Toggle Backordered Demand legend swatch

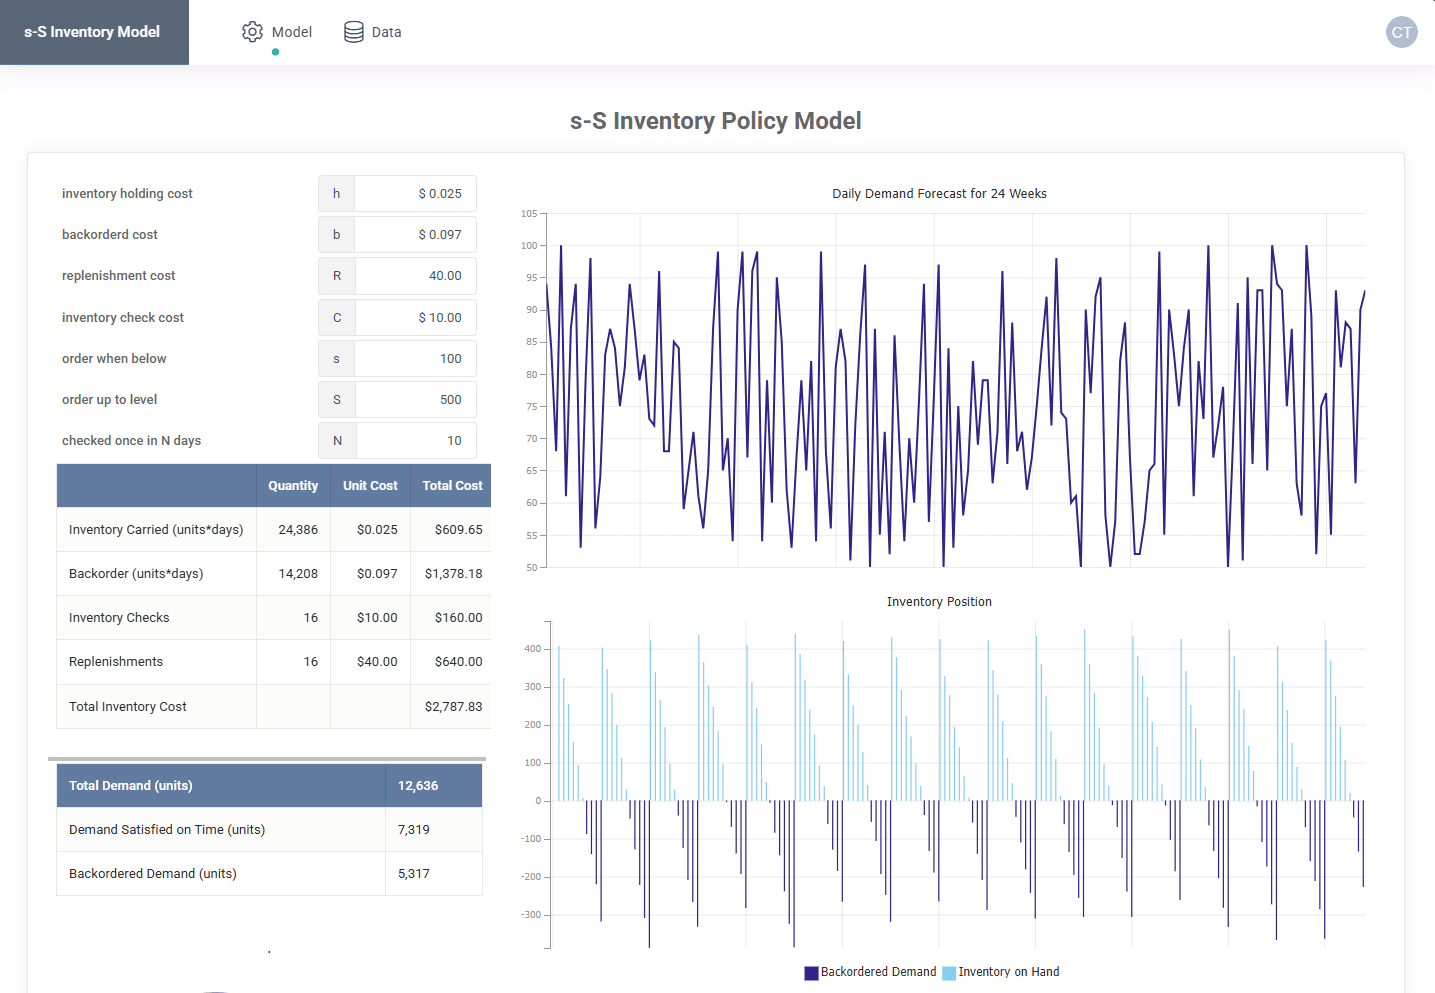(x=811, y=973)
